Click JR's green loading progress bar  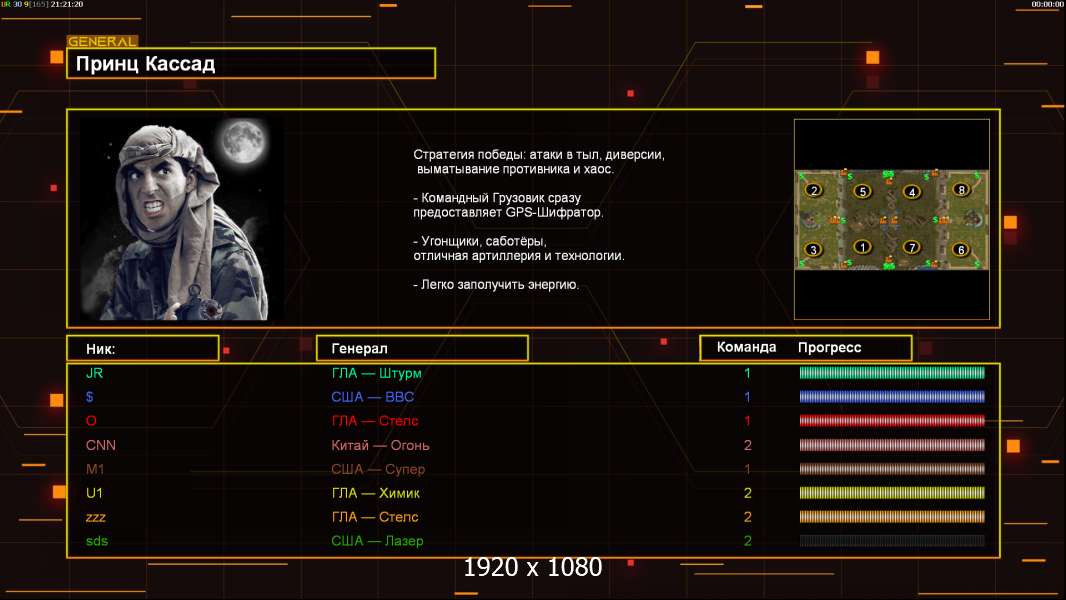[x=892, y=372]
